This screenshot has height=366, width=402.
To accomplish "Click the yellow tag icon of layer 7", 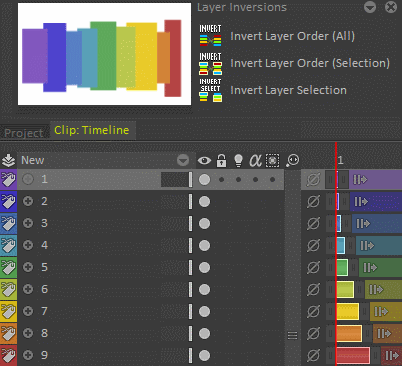I will click(x=8, y=311).
